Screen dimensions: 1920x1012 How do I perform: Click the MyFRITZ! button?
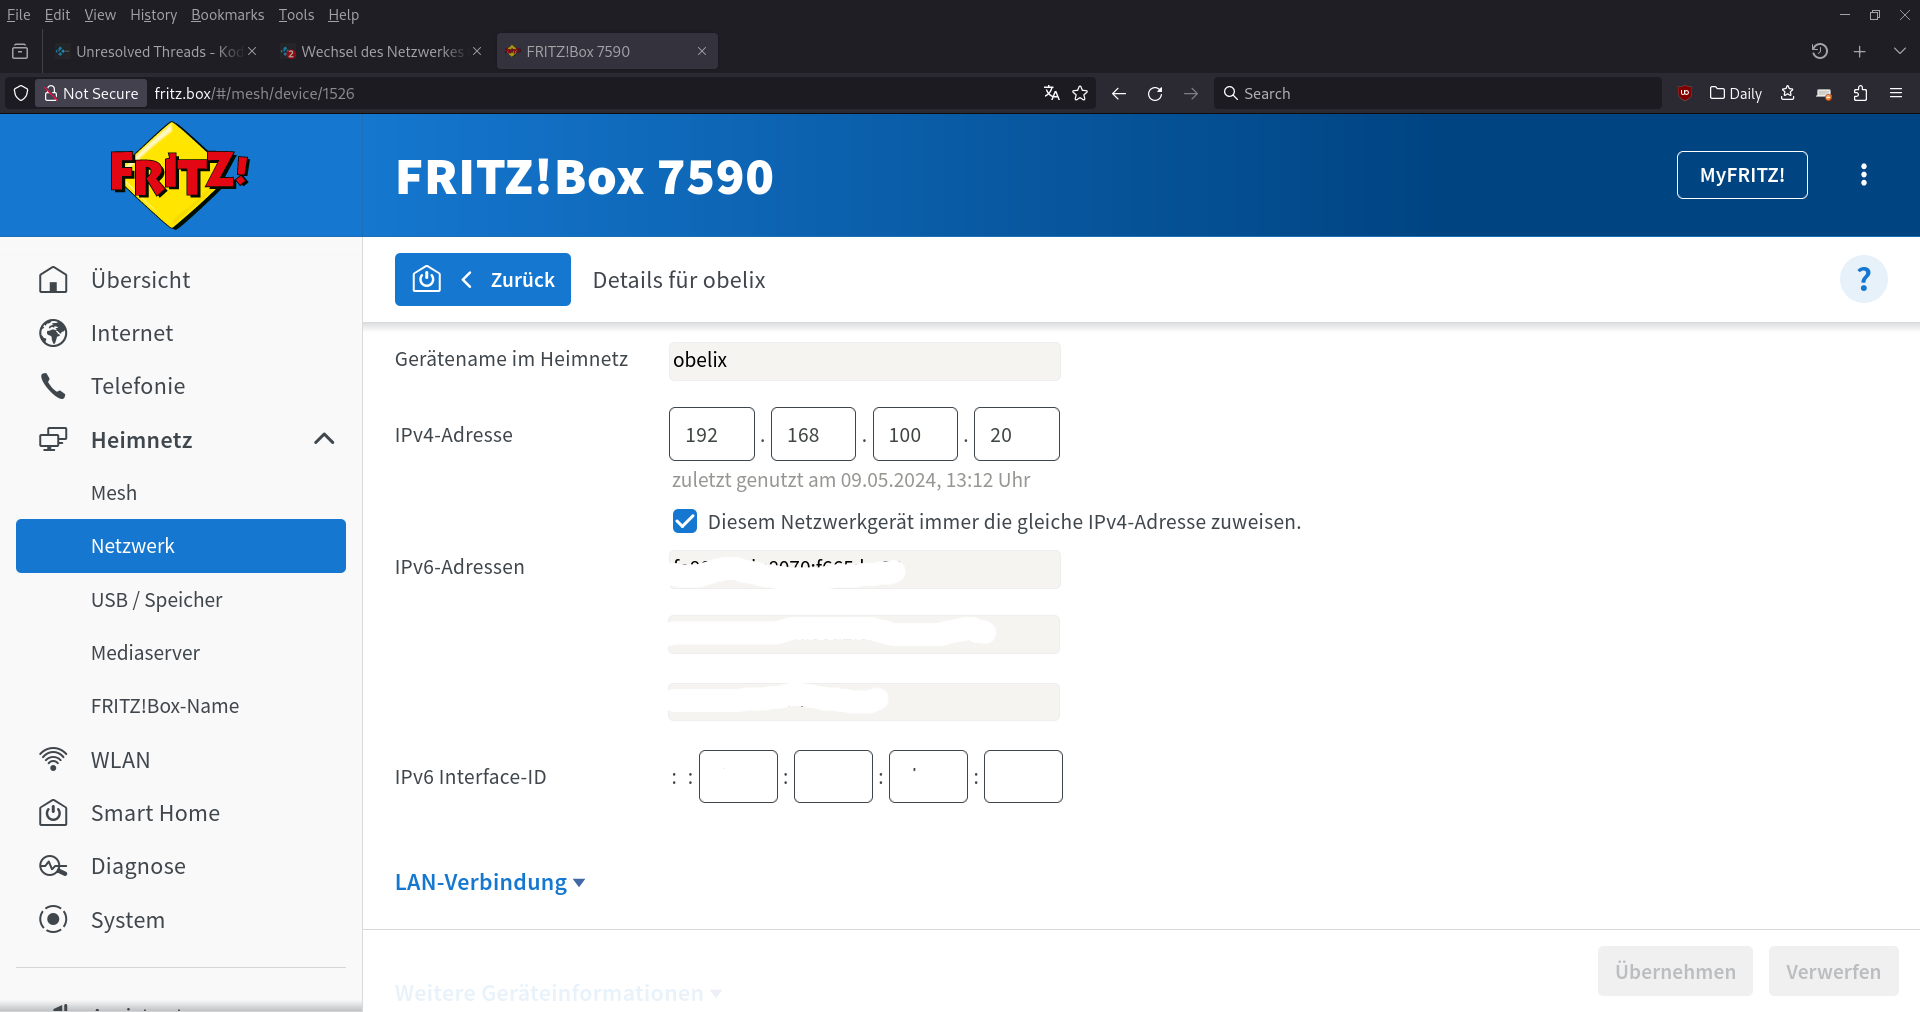[1742, 175]
